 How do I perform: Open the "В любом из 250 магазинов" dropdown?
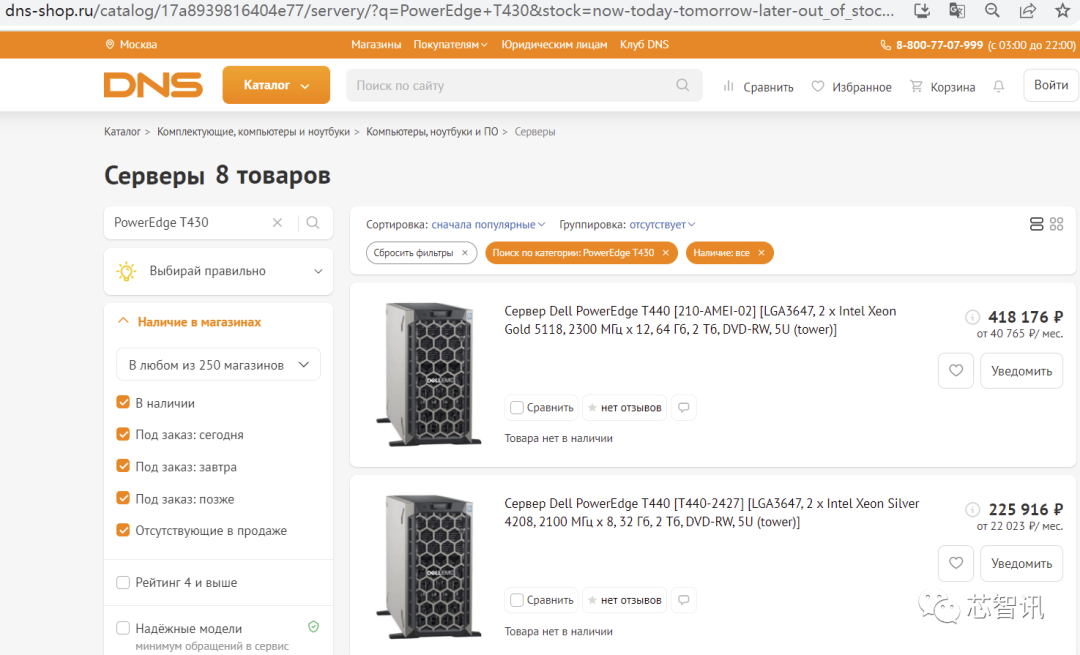(x=218, y=365)
